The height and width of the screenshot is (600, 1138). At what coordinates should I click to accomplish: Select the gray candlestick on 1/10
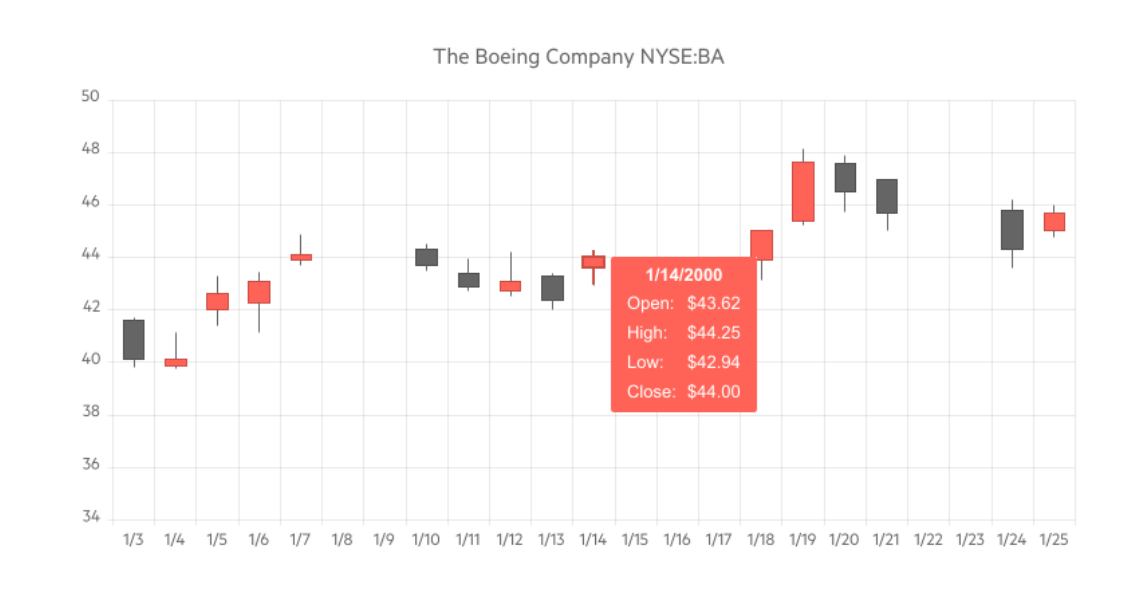click(427, 257)
